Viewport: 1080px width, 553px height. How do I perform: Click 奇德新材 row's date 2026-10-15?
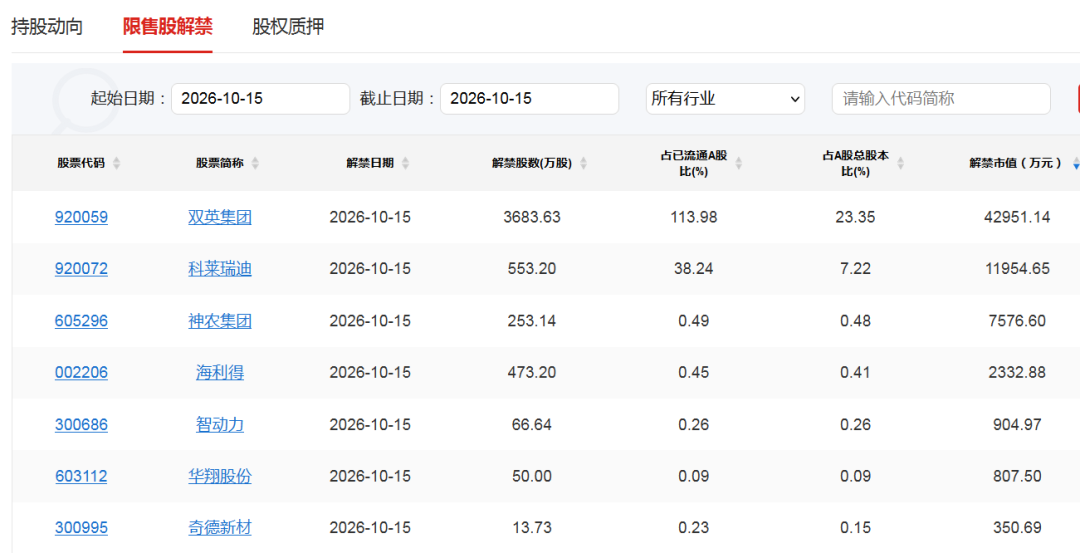[x=370, y=528]
